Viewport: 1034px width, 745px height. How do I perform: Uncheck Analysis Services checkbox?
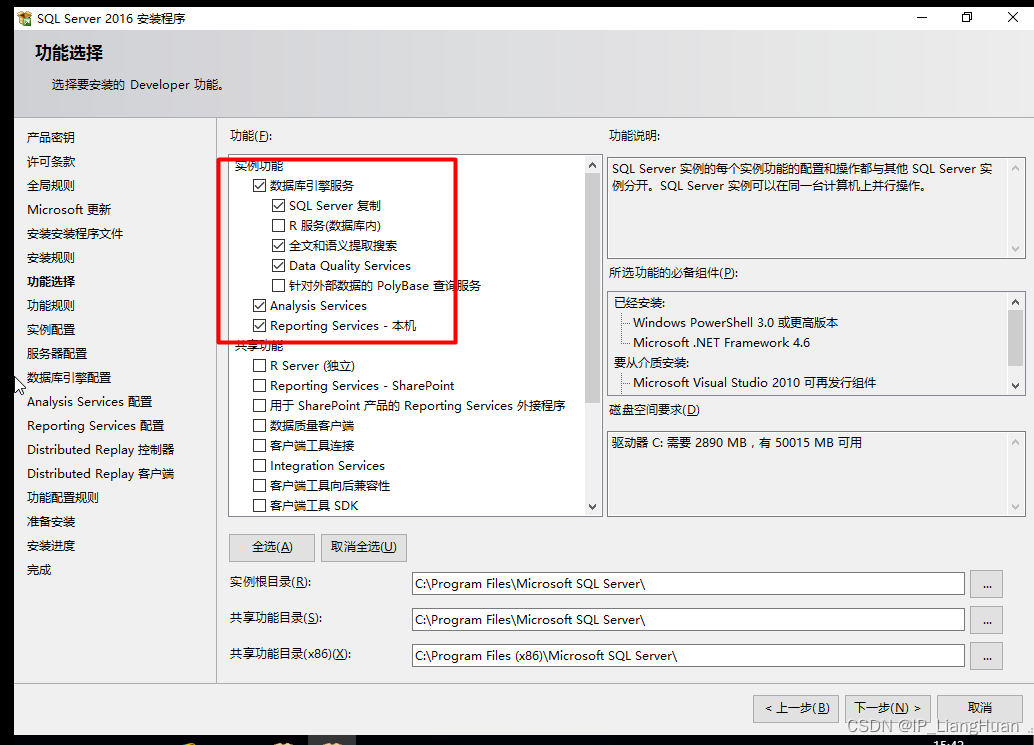259,306
